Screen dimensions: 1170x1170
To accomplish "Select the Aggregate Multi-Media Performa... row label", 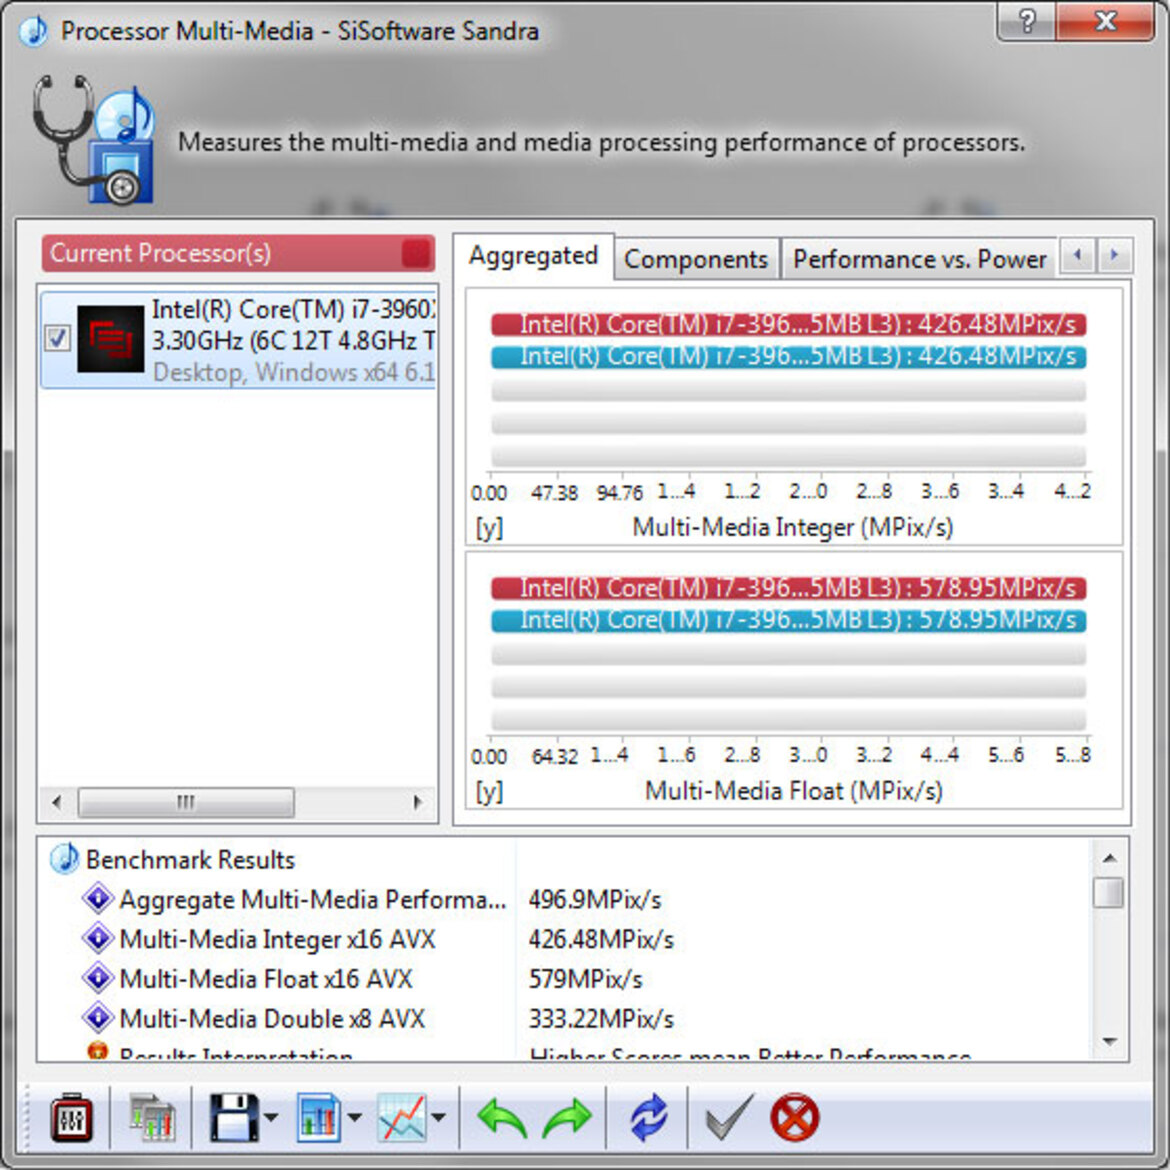I will pyautogui.click(x=313, y=899).
